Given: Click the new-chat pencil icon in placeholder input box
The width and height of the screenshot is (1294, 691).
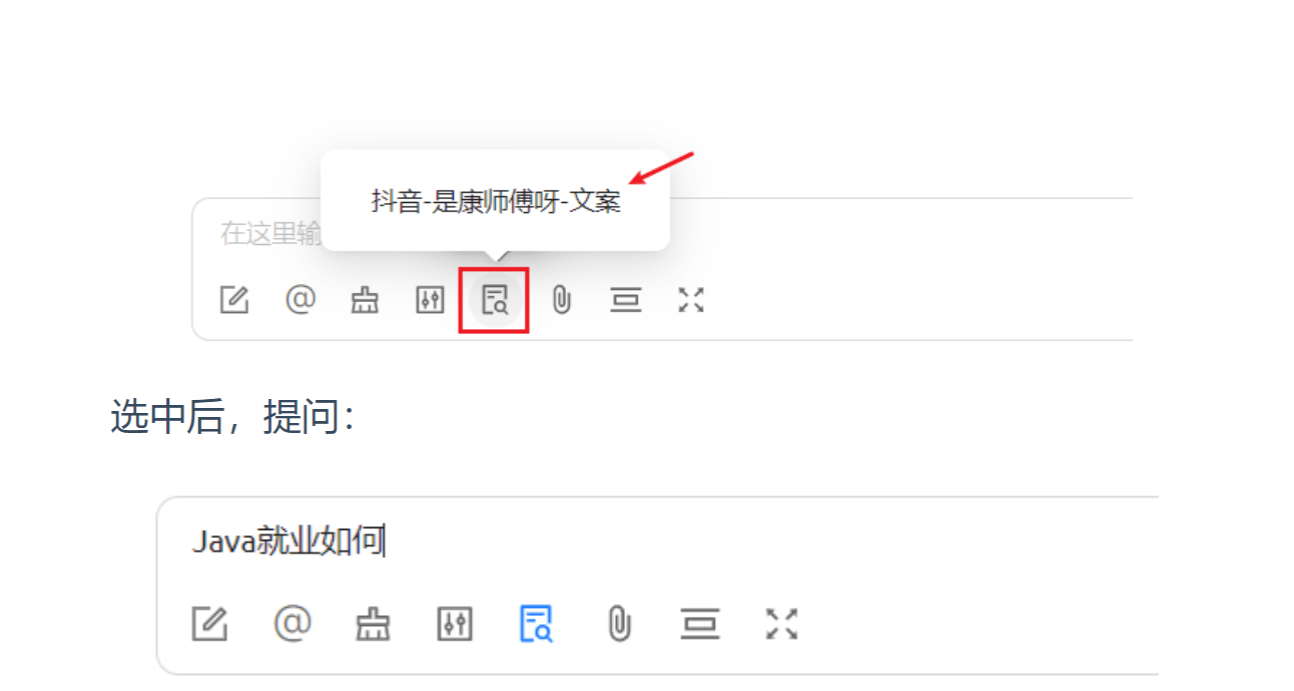Looking at the screenshot, I should (234, 300).
